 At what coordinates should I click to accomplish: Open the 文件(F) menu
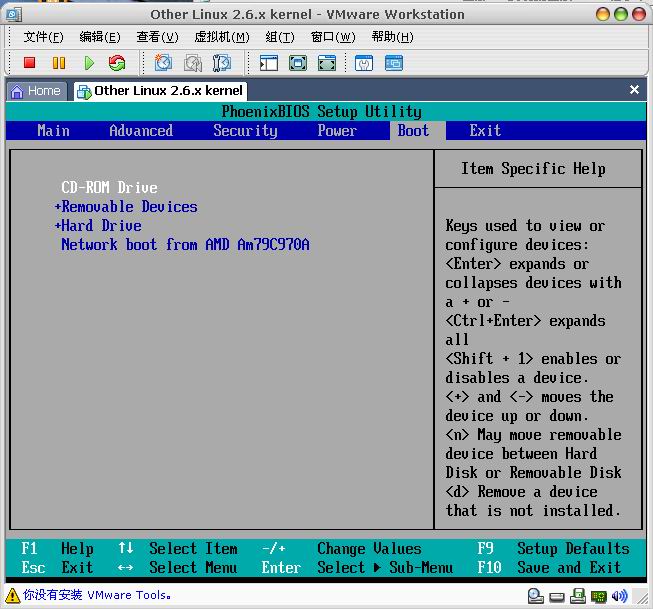[x=43, y=37]
